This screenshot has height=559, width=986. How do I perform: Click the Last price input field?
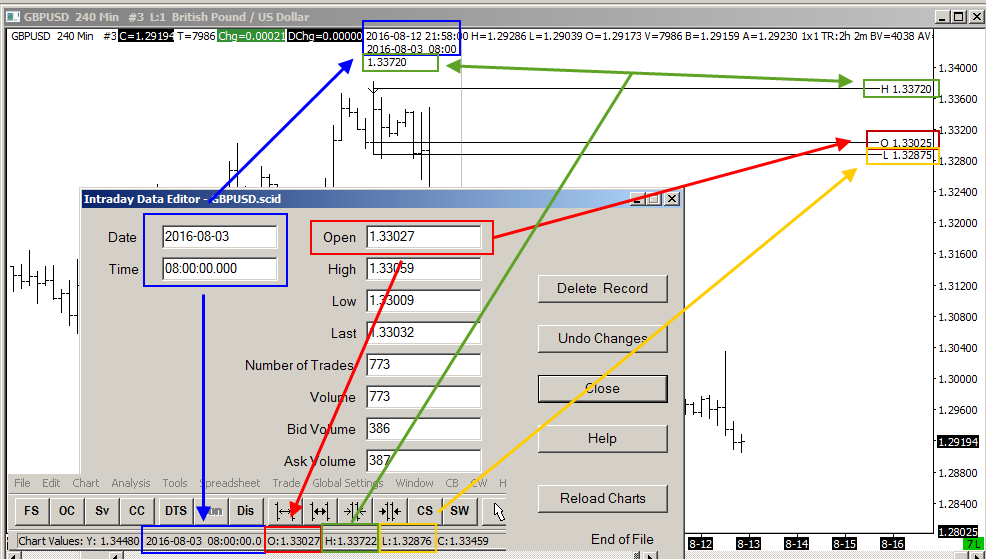click(424, 333)
